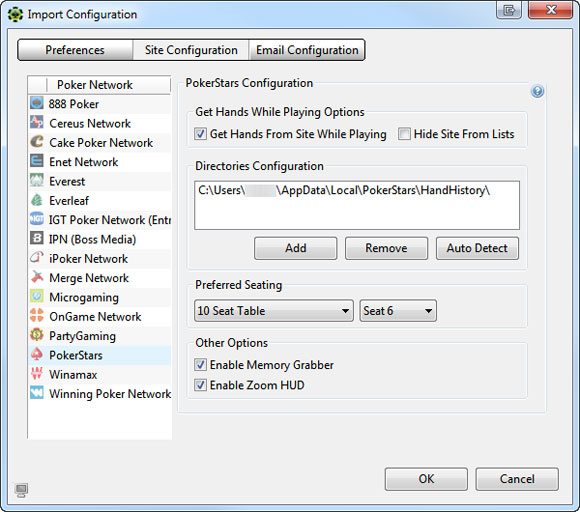580x512 pixels.
Task: Close the Import Configuration dialog
Action: (550, 10)
